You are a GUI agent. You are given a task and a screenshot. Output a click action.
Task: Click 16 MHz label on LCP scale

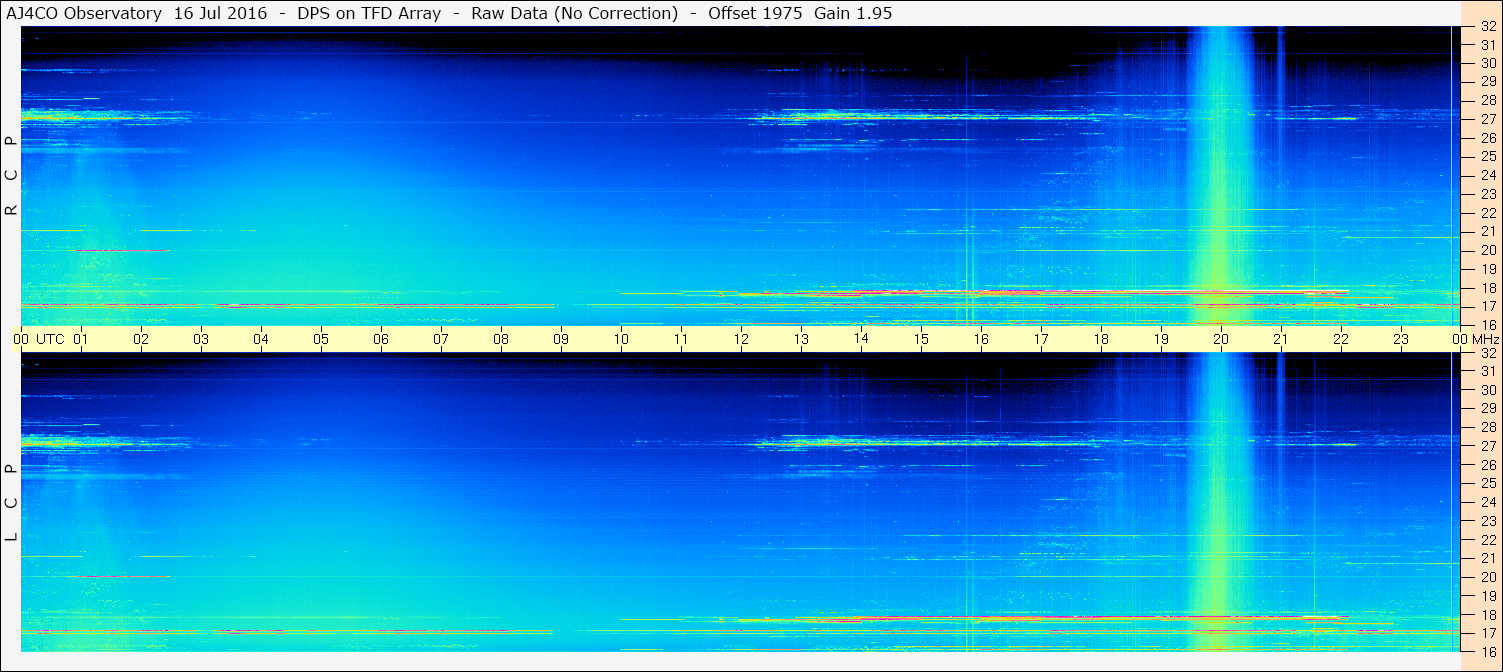click(1487, 651)
